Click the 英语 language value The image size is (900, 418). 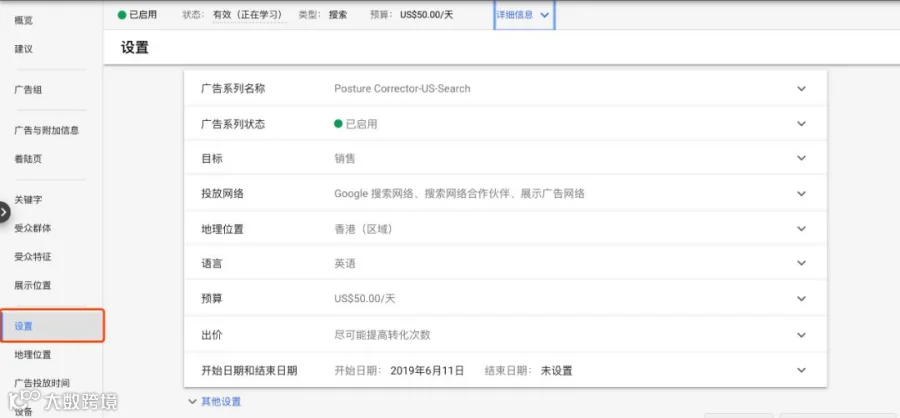tap(344, 264)
